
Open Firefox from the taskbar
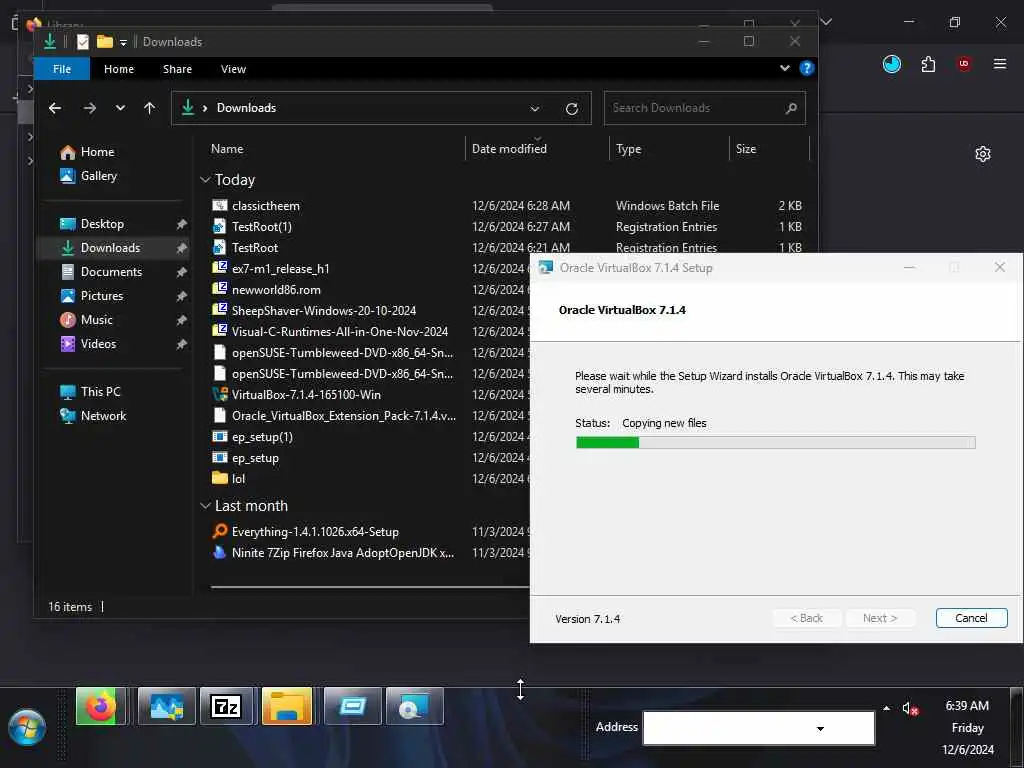[x=101, y=706]
